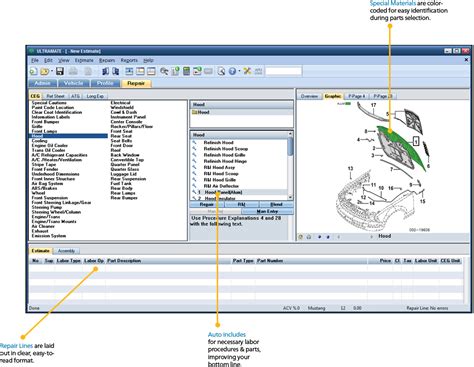474x367 pixels.
Task: Select R&I Hood Assy operation
Action: (219, 167)
